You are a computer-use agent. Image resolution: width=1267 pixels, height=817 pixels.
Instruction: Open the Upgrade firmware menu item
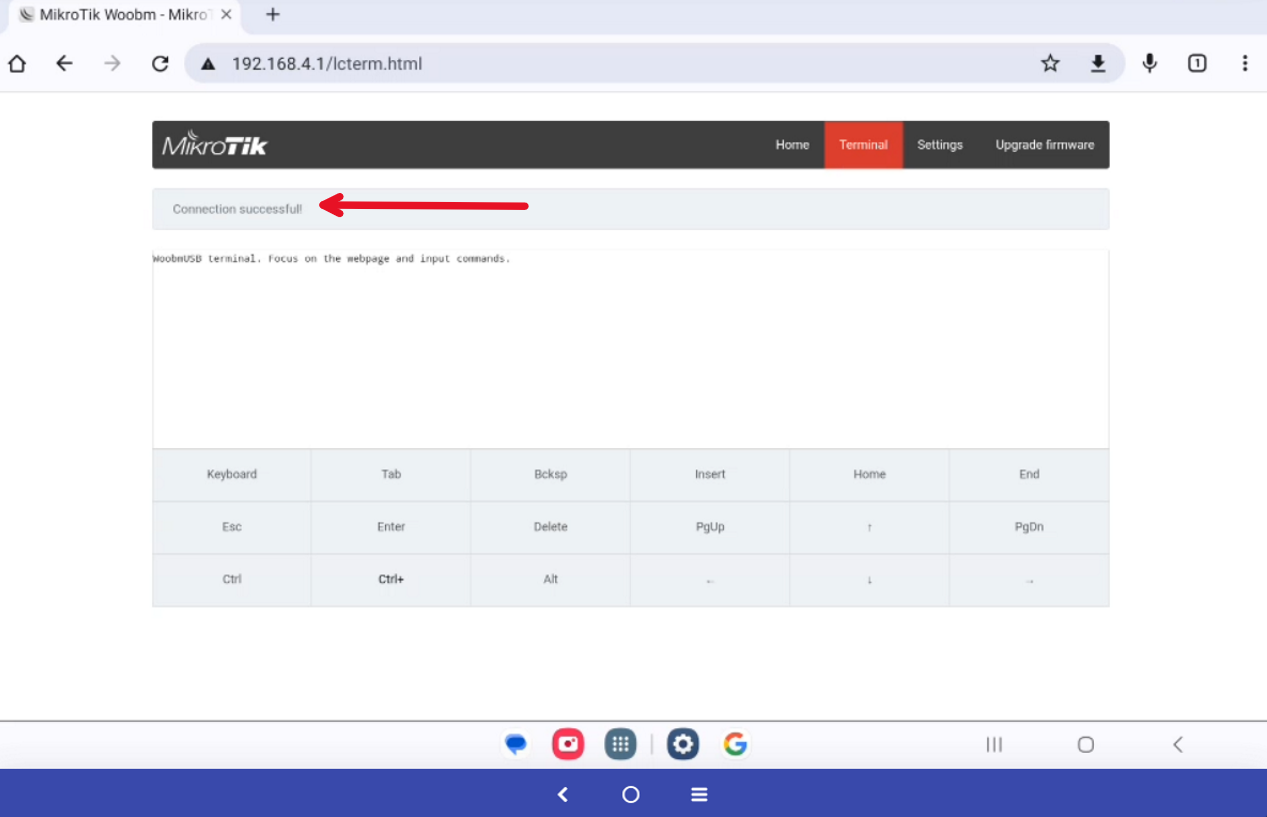pyautogui.click(x=1044, y=145)
